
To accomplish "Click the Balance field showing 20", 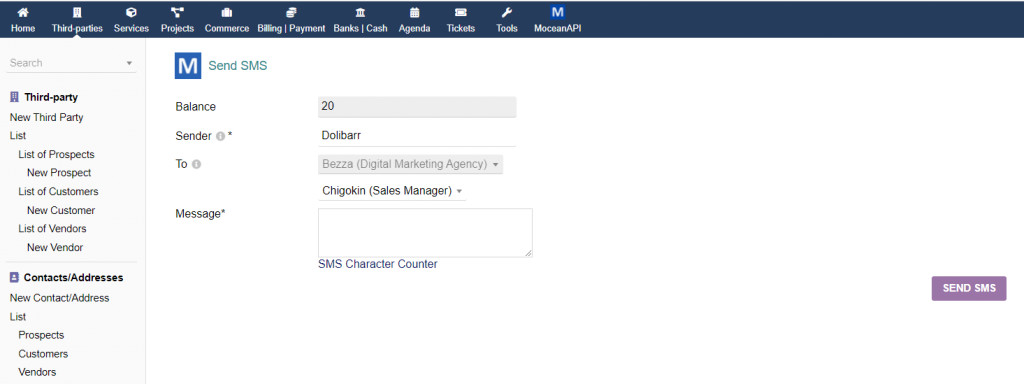I will [417, 107].
